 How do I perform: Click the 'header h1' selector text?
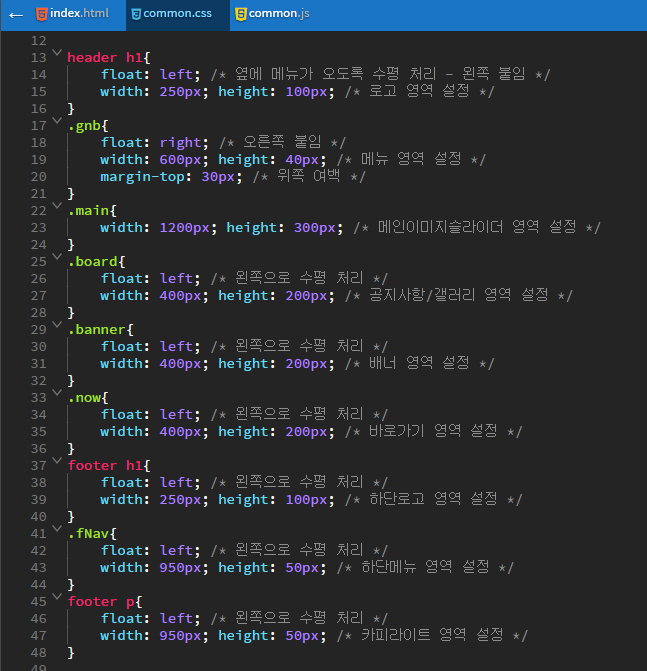105,57
